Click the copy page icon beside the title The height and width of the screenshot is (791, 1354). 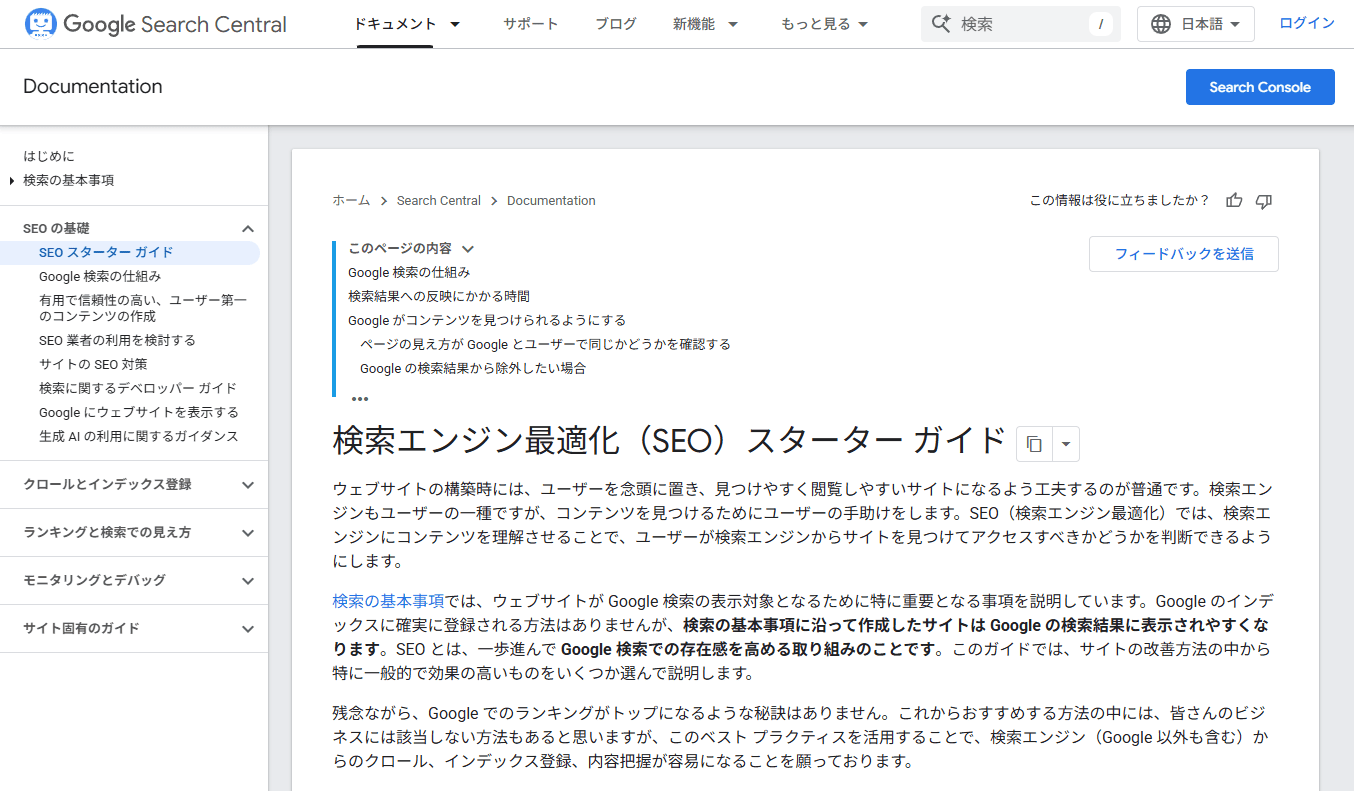pyautogui.click(x=1035, y=443)
